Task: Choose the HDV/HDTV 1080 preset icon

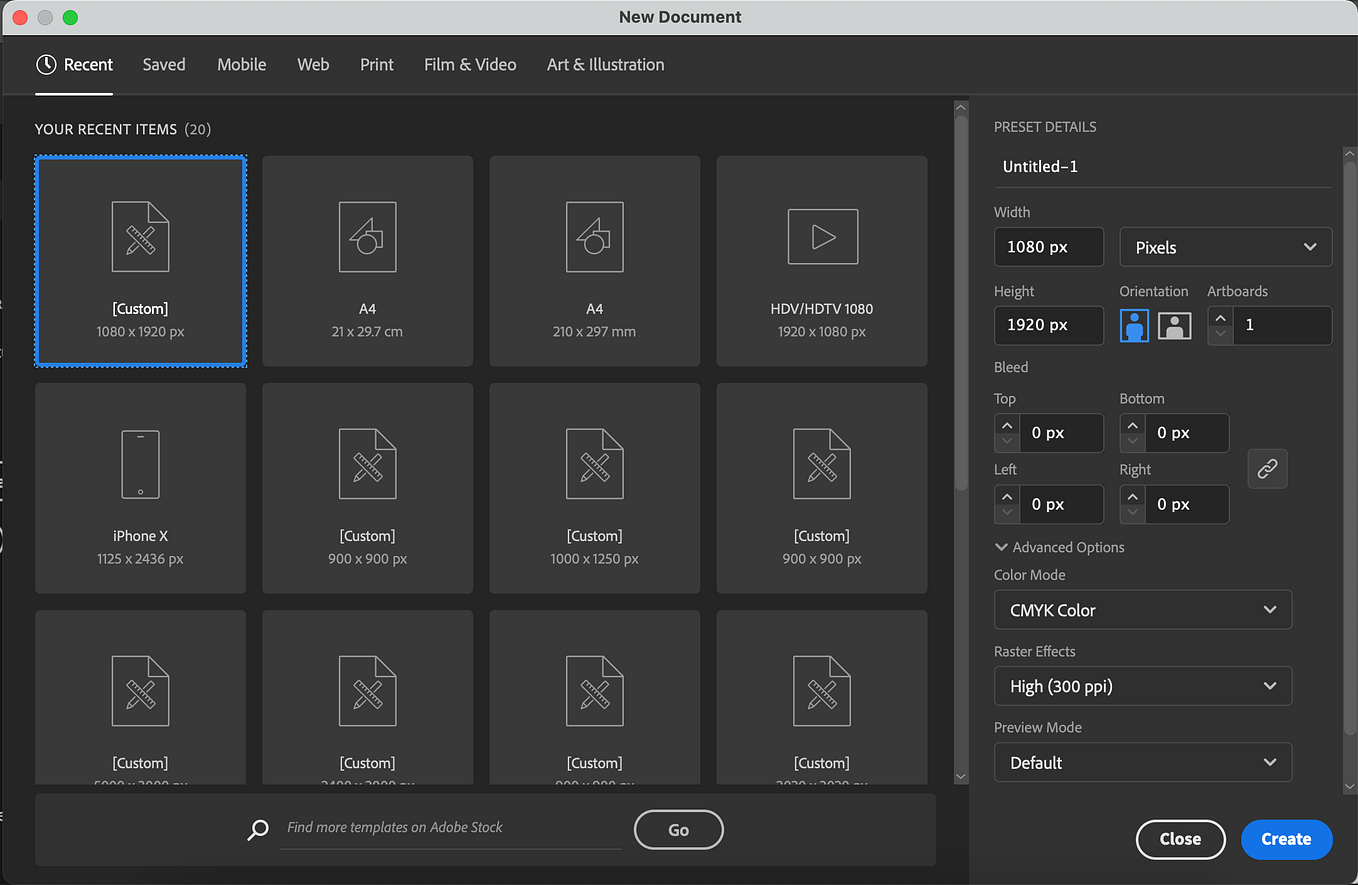Action: point(822,237)
